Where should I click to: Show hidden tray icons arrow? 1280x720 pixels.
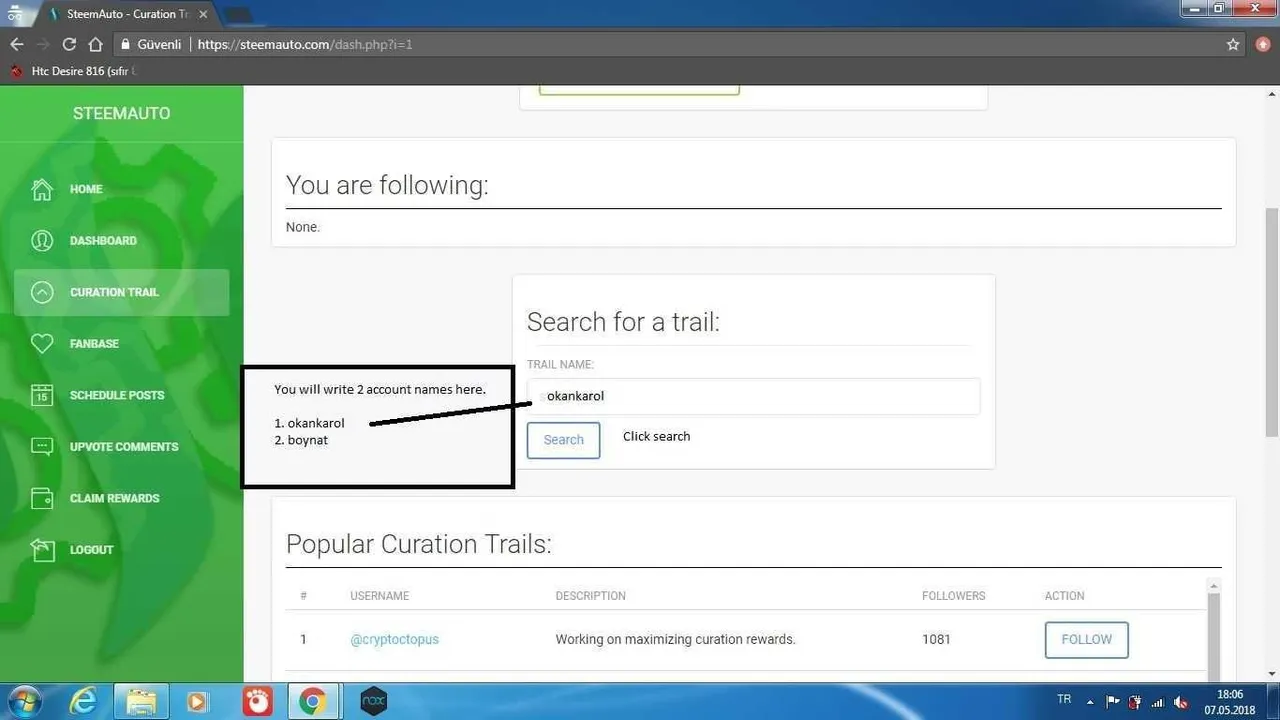point(1090,701)
